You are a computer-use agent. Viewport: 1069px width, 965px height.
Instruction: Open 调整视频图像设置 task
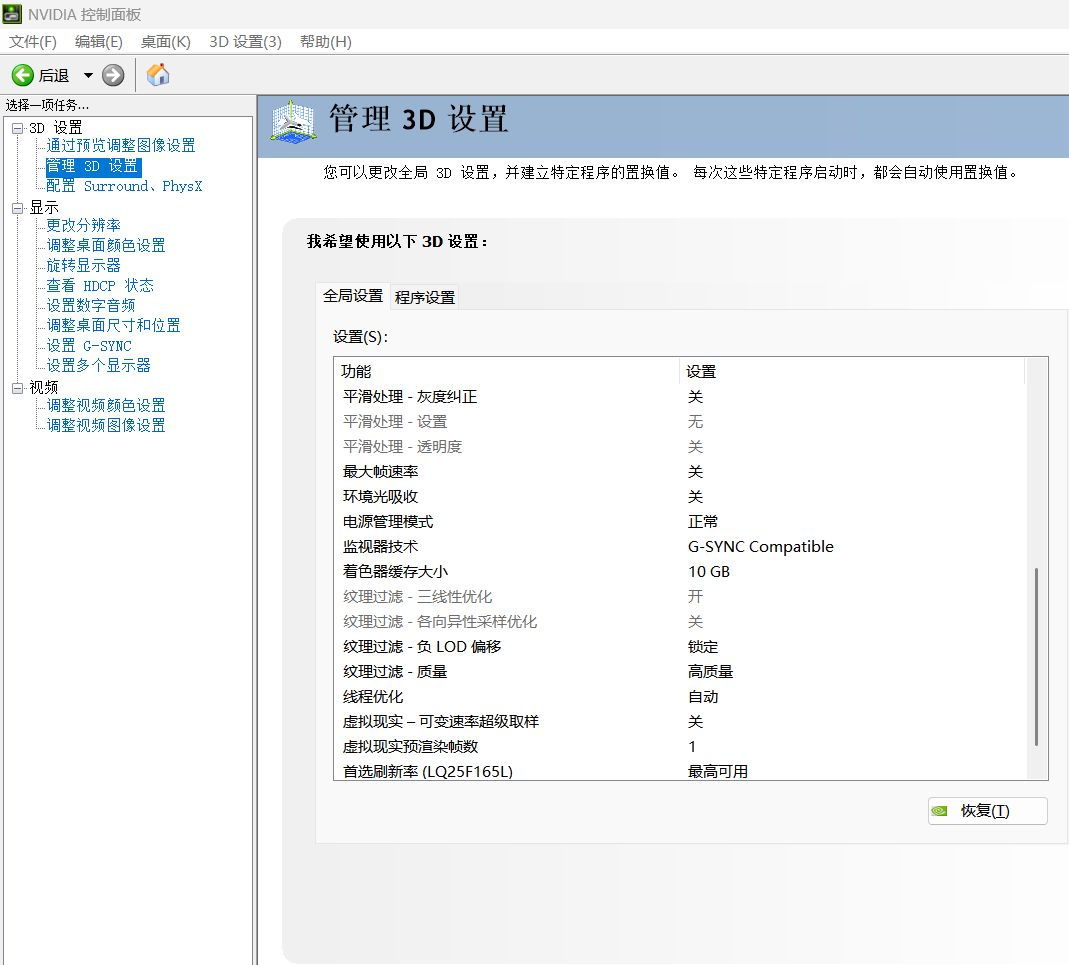(x=106, y=426)
